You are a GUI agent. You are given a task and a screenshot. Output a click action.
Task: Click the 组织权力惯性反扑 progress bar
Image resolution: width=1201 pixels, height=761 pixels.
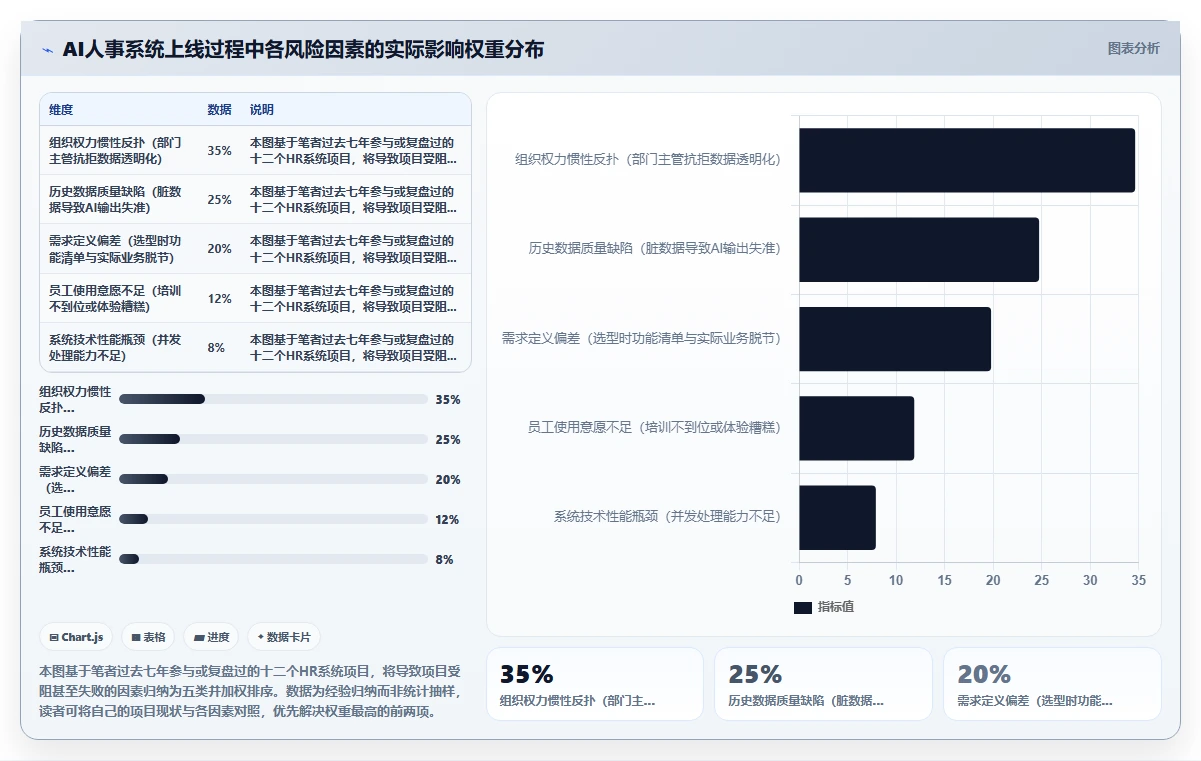[273, 399]
